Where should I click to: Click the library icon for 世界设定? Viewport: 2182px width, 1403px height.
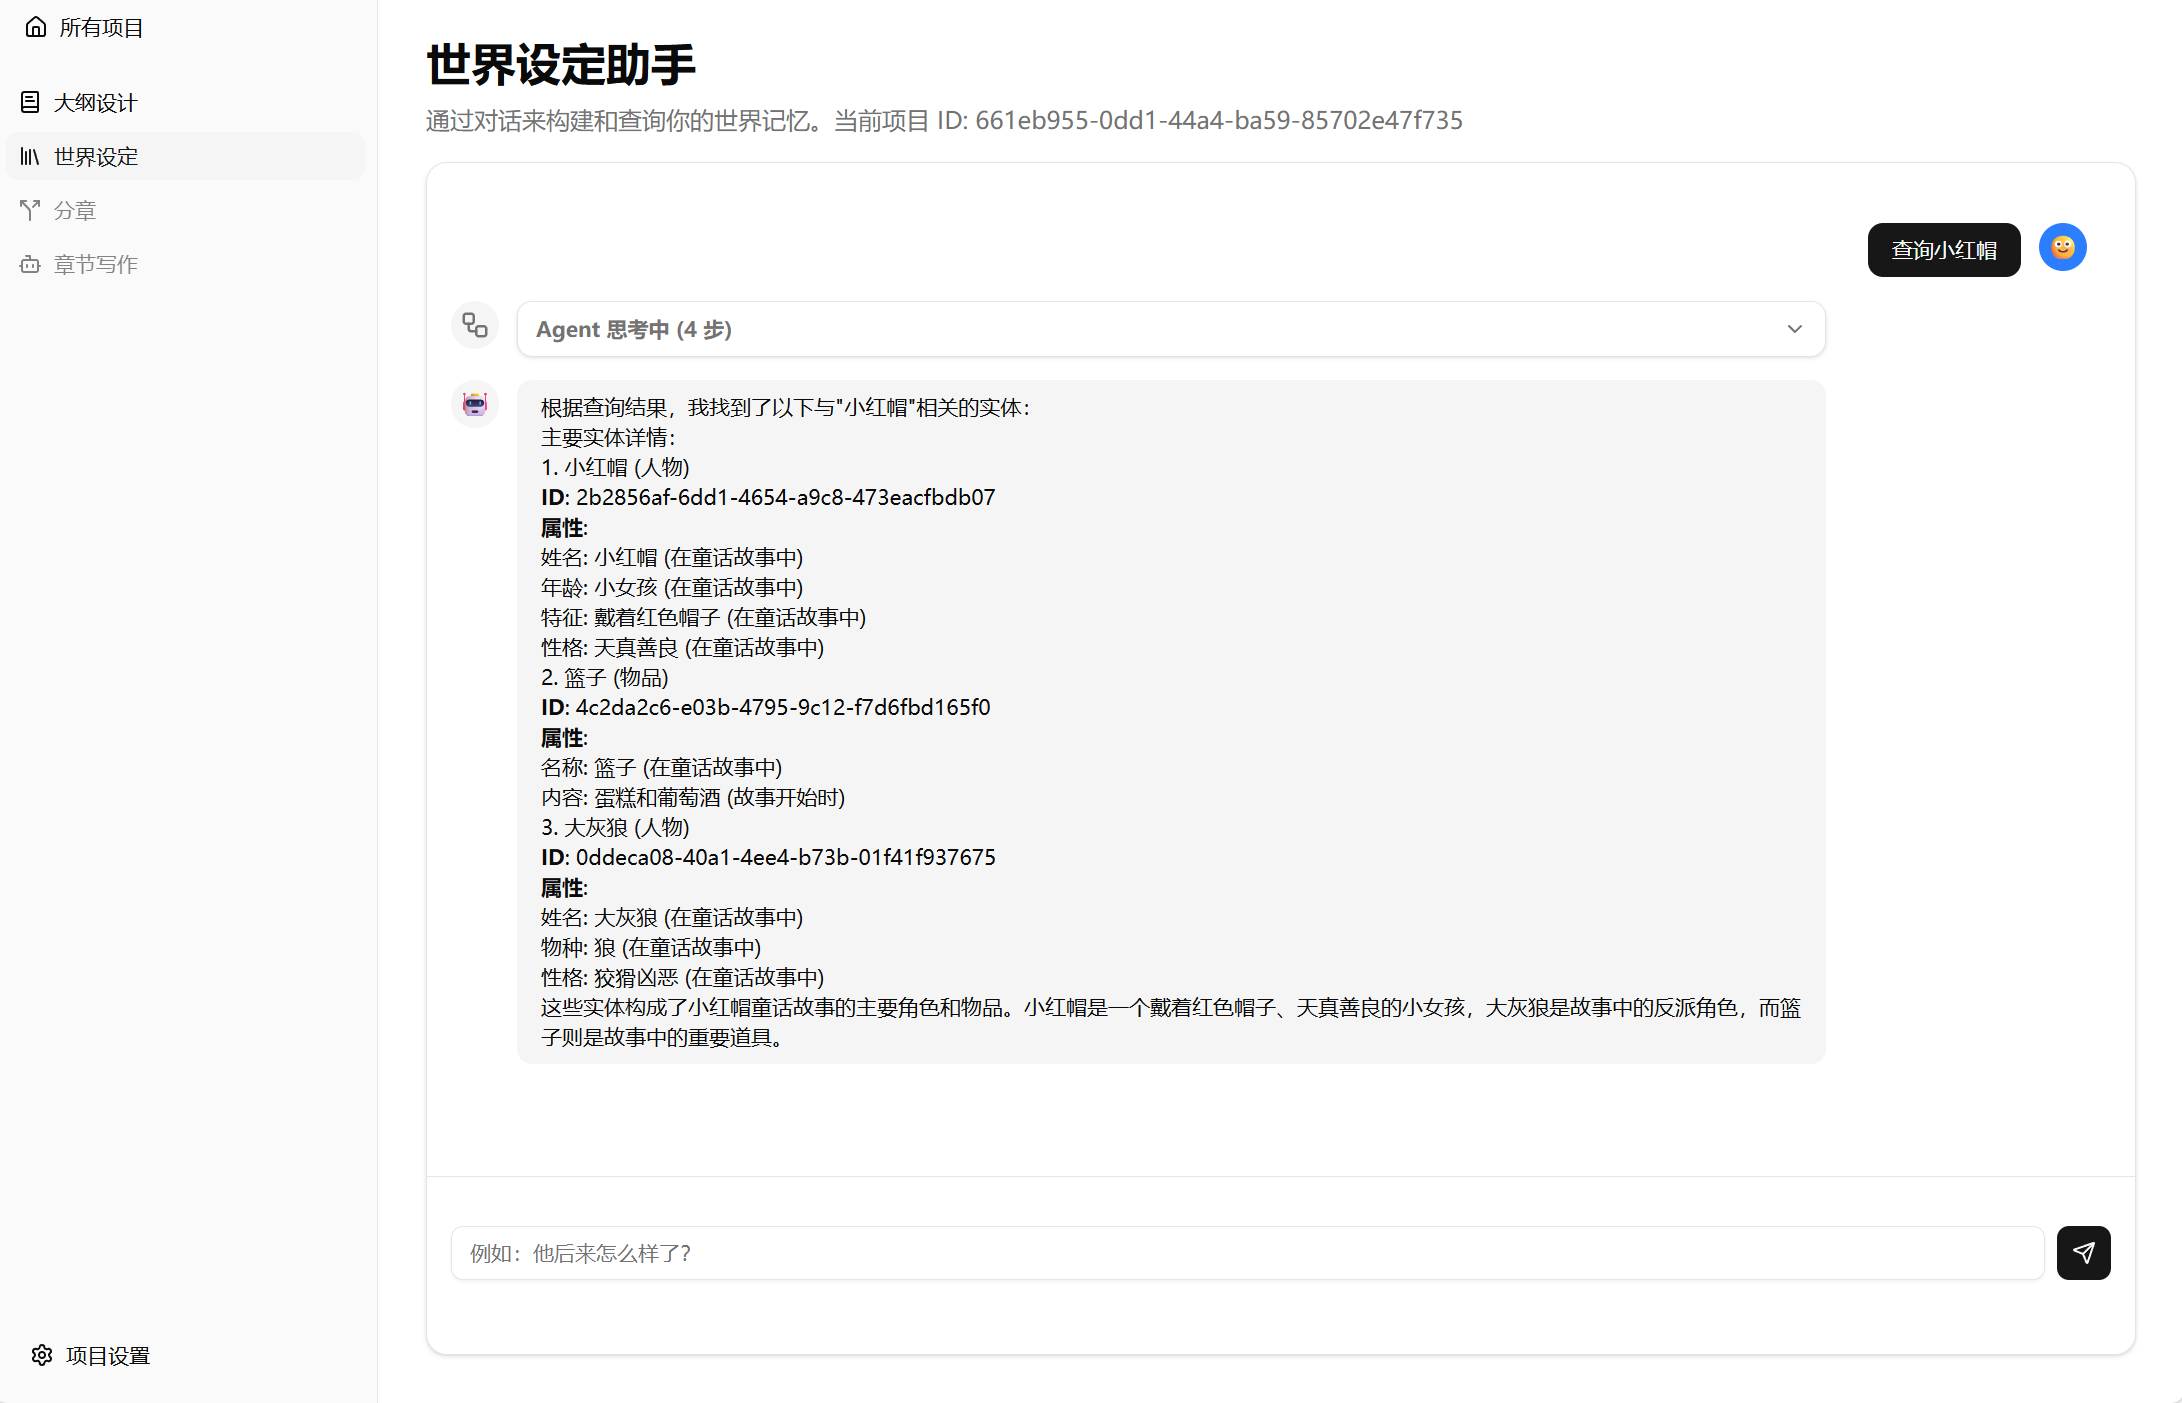30,156
